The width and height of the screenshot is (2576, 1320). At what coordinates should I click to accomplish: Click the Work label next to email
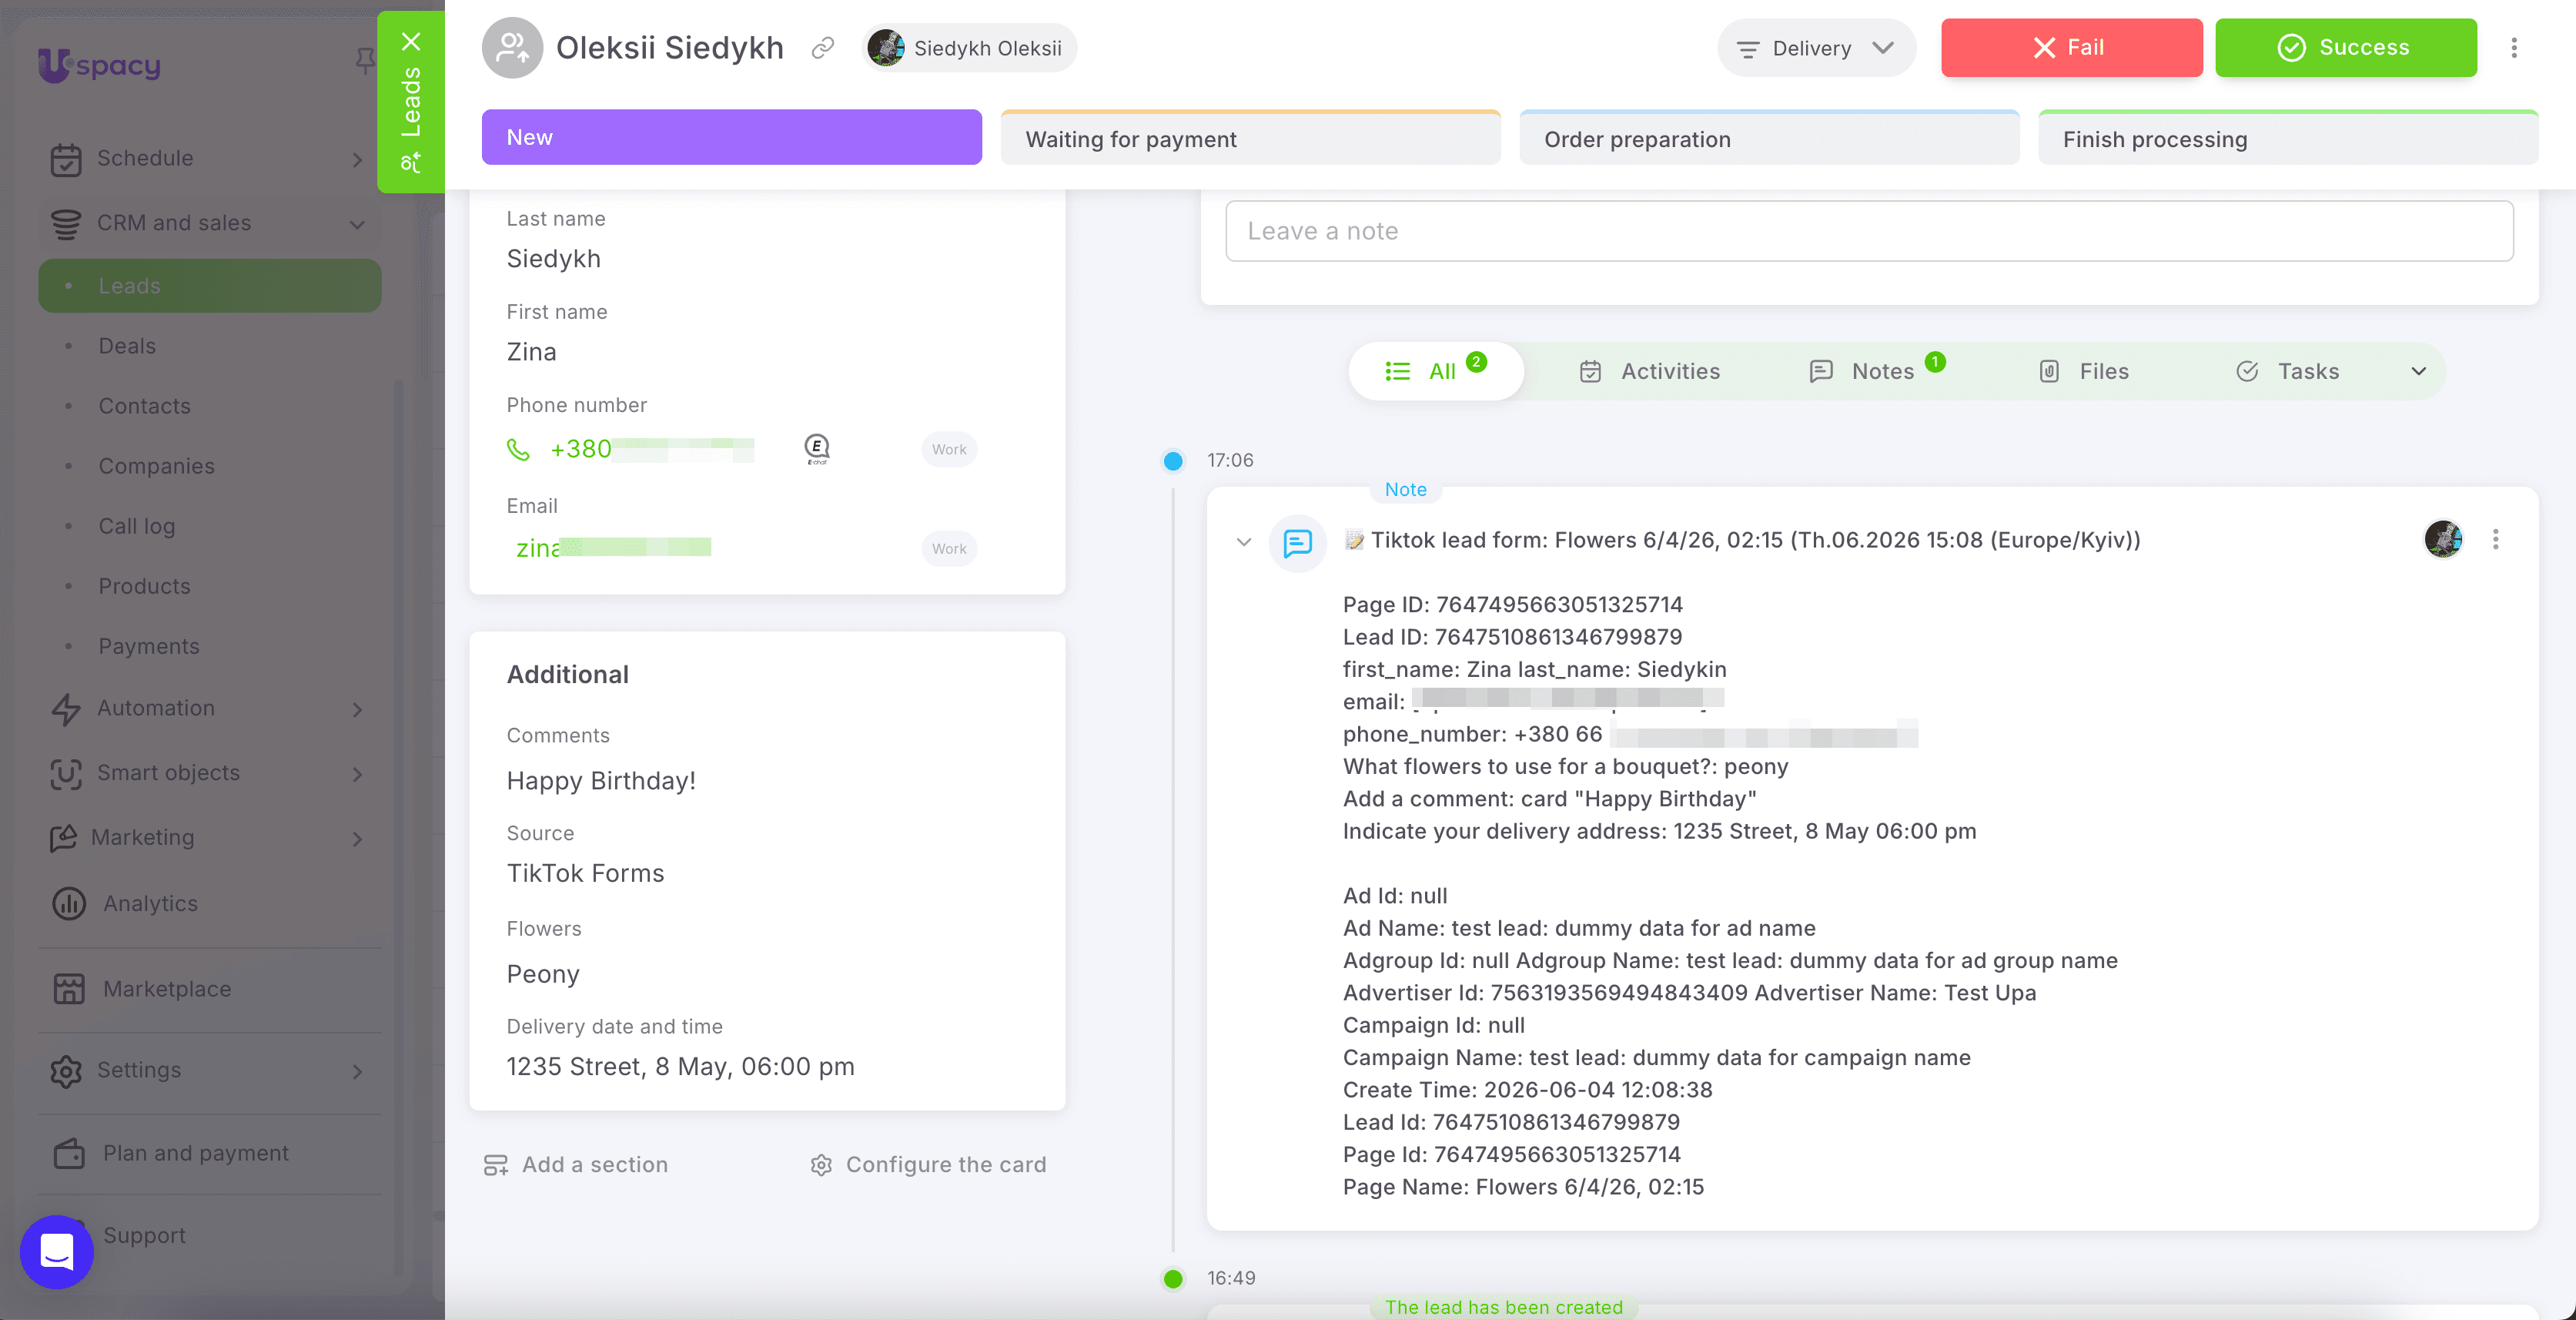[949, 549]
